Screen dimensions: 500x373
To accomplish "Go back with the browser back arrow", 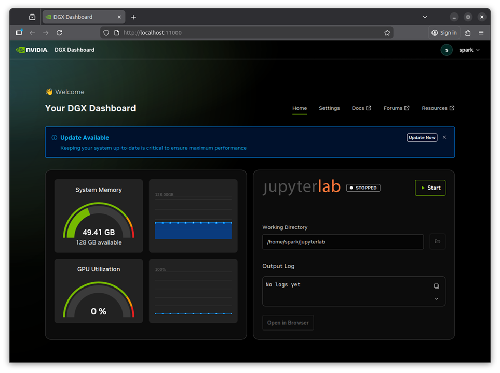I will coord(32,33).
